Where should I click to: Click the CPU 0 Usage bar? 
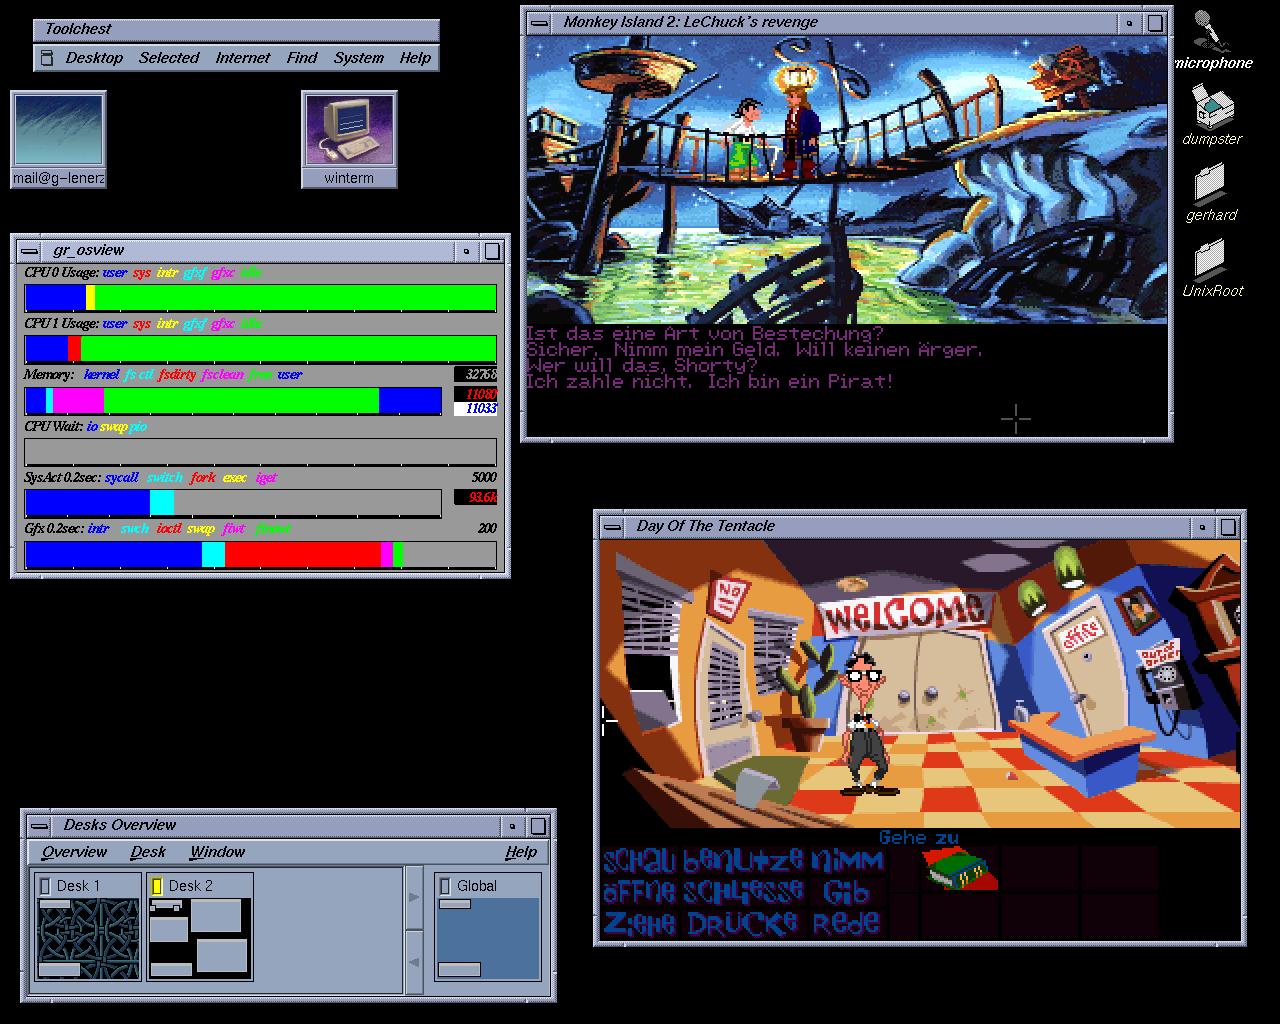(x=260, y=298)
